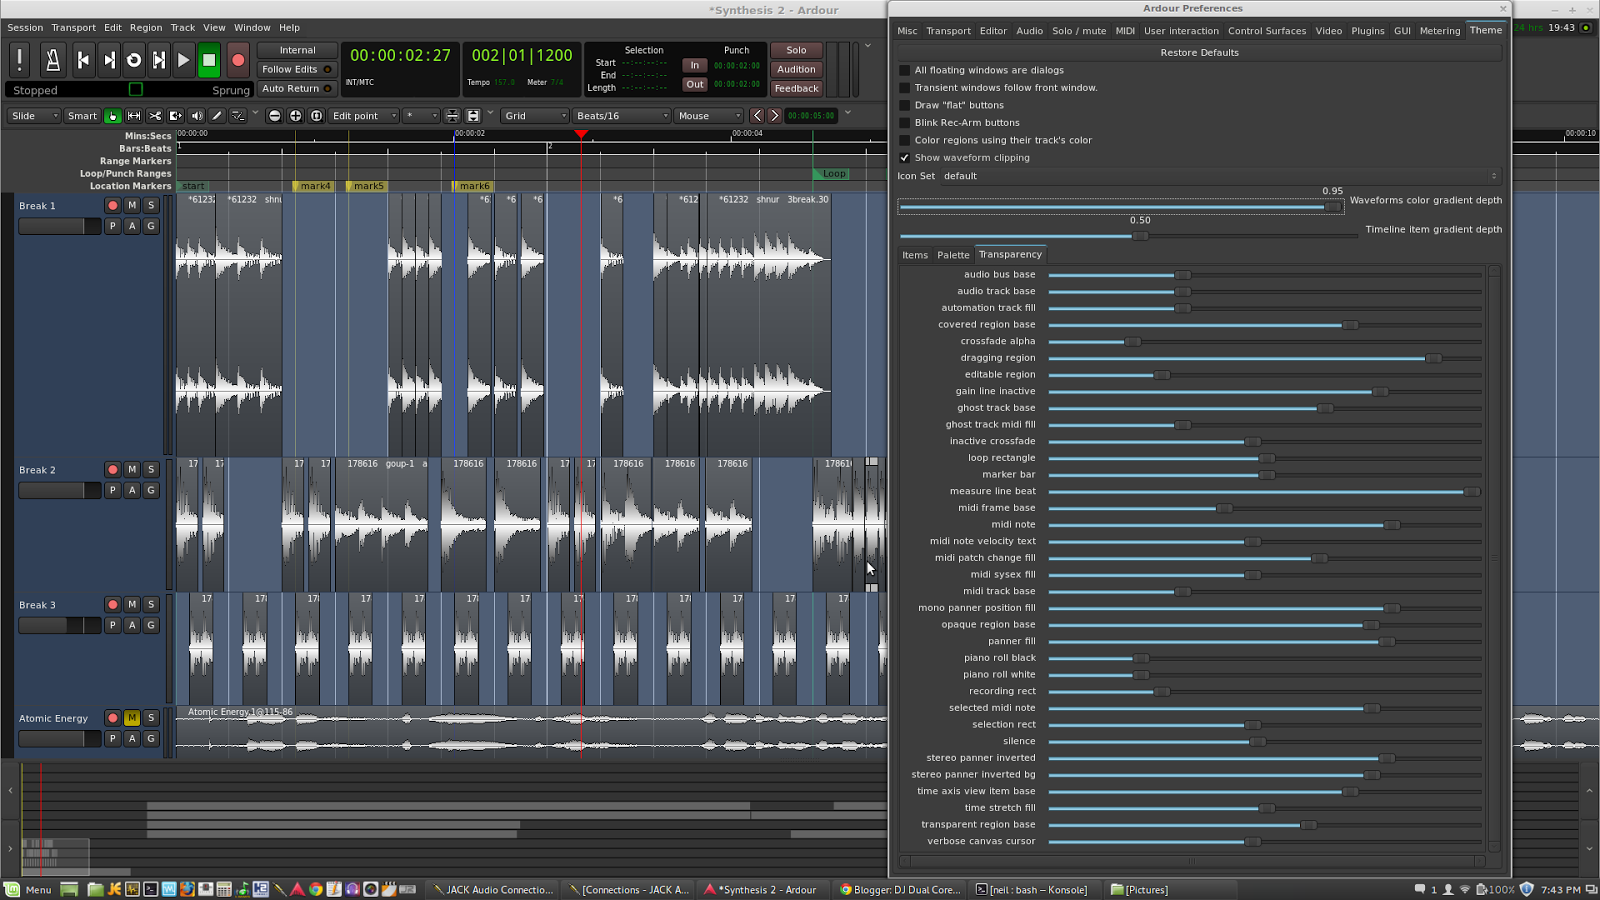Unmute the Atomic Energy track
Image resolution: width=1600 pixels, height=900 pixels.
(x=132, y=718)
